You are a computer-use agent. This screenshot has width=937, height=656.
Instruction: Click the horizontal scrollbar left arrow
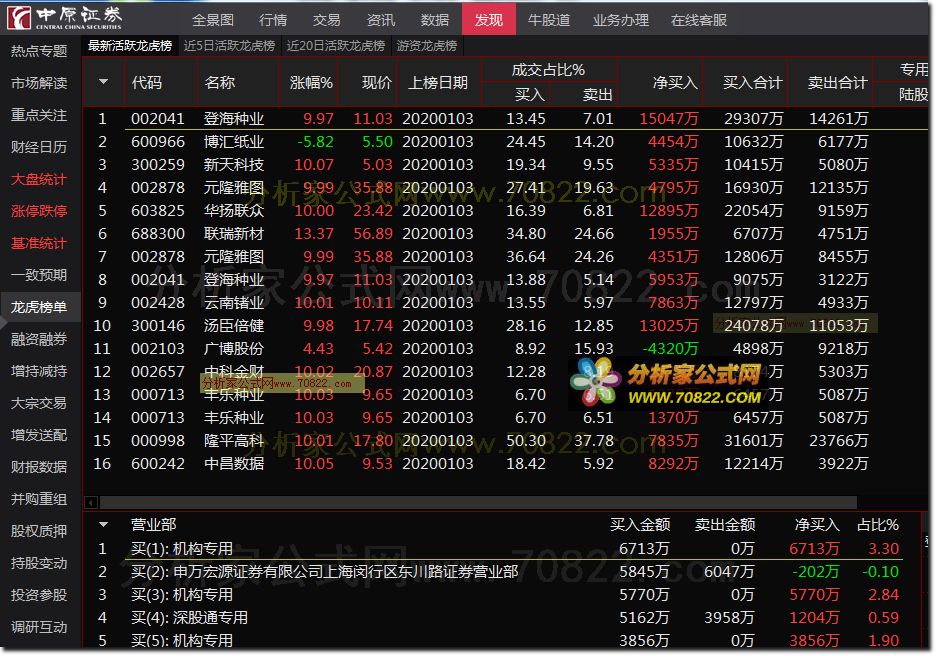[91, 502]
